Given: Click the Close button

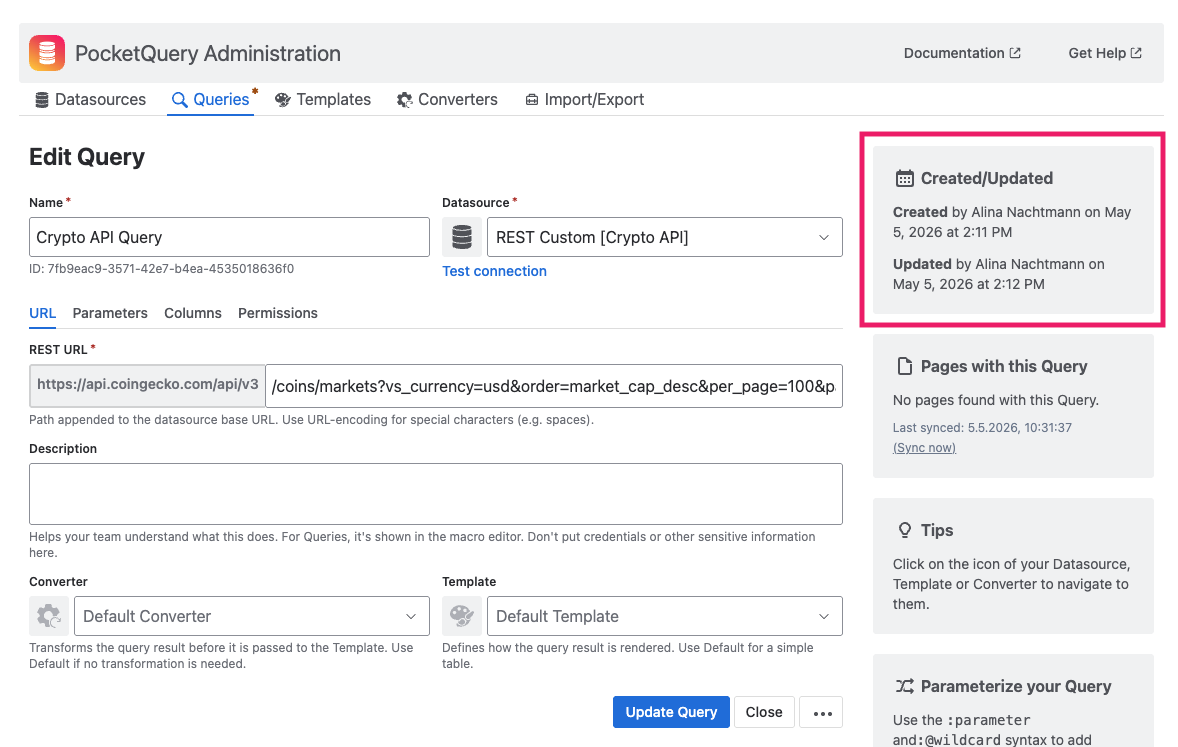Looking at the screenshot, I should 764,712.
